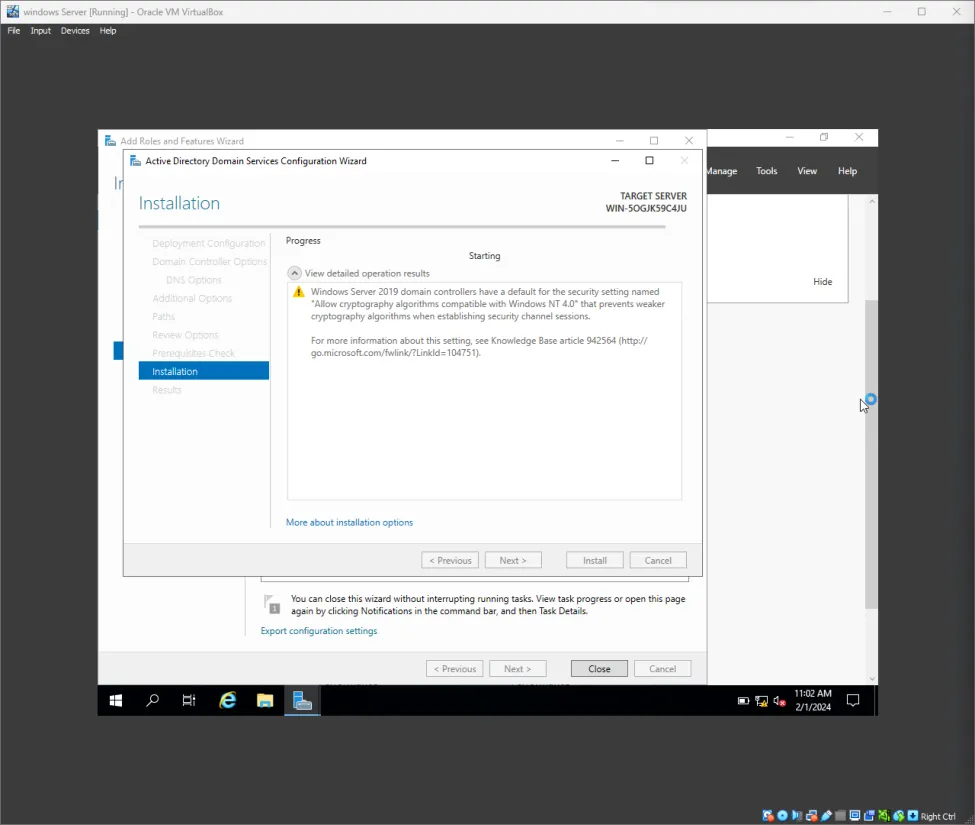Screen dimensions: 975x825
Task: Select Additional Options step
Action: [192, 298]
